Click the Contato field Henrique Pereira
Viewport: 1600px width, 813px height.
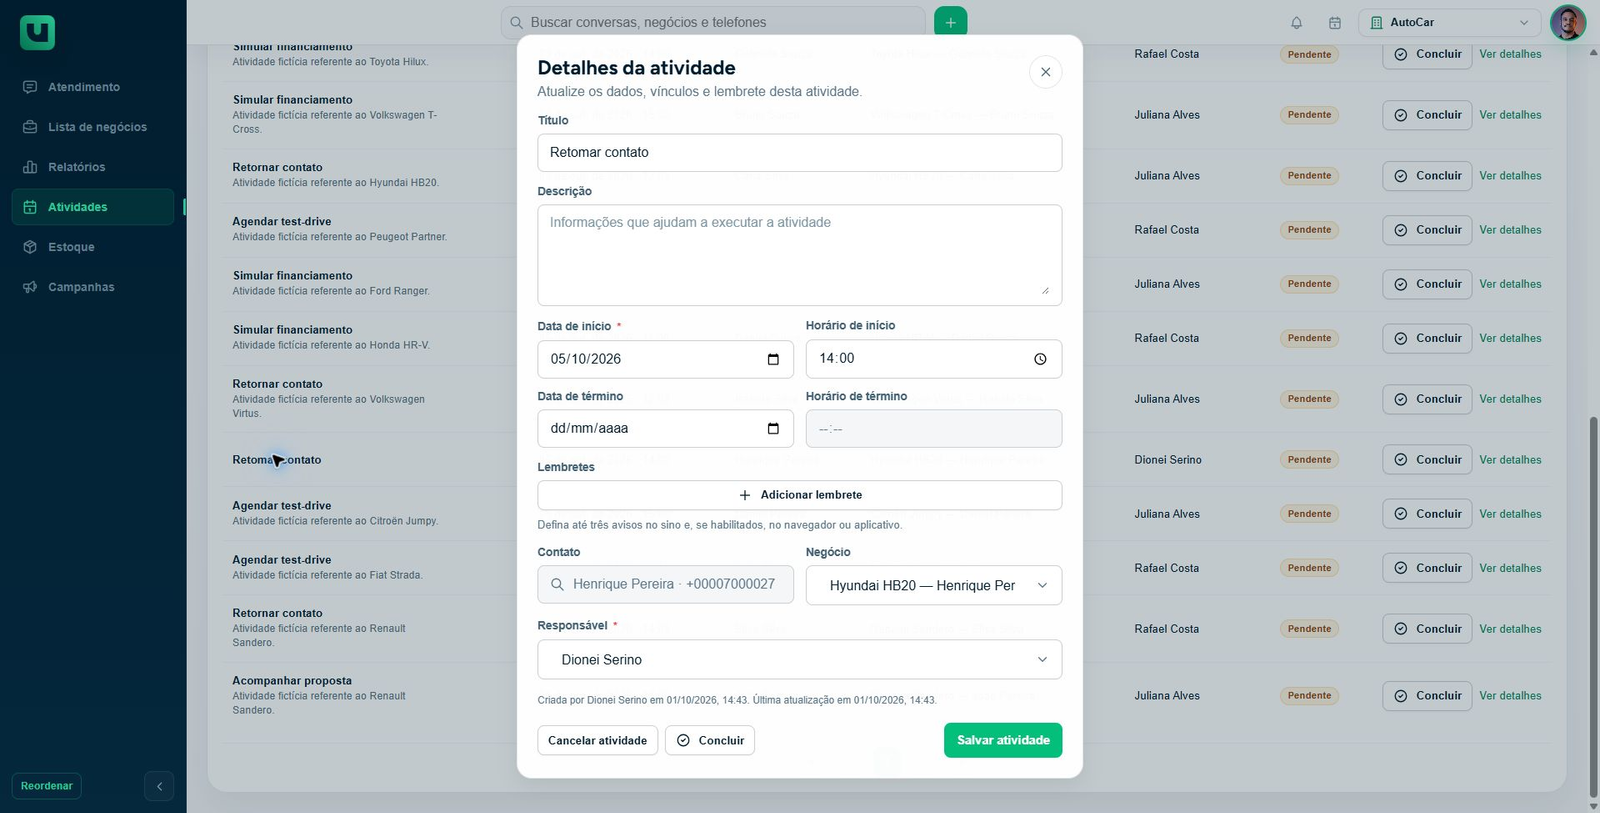coord(665,585)
